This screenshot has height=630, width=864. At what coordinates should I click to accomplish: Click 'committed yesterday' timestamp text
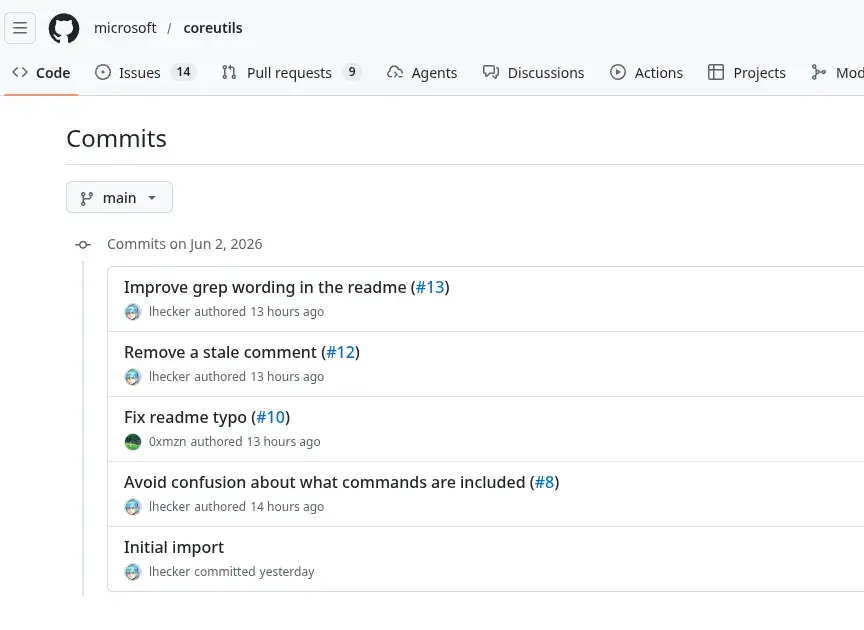tap(254, 572)
